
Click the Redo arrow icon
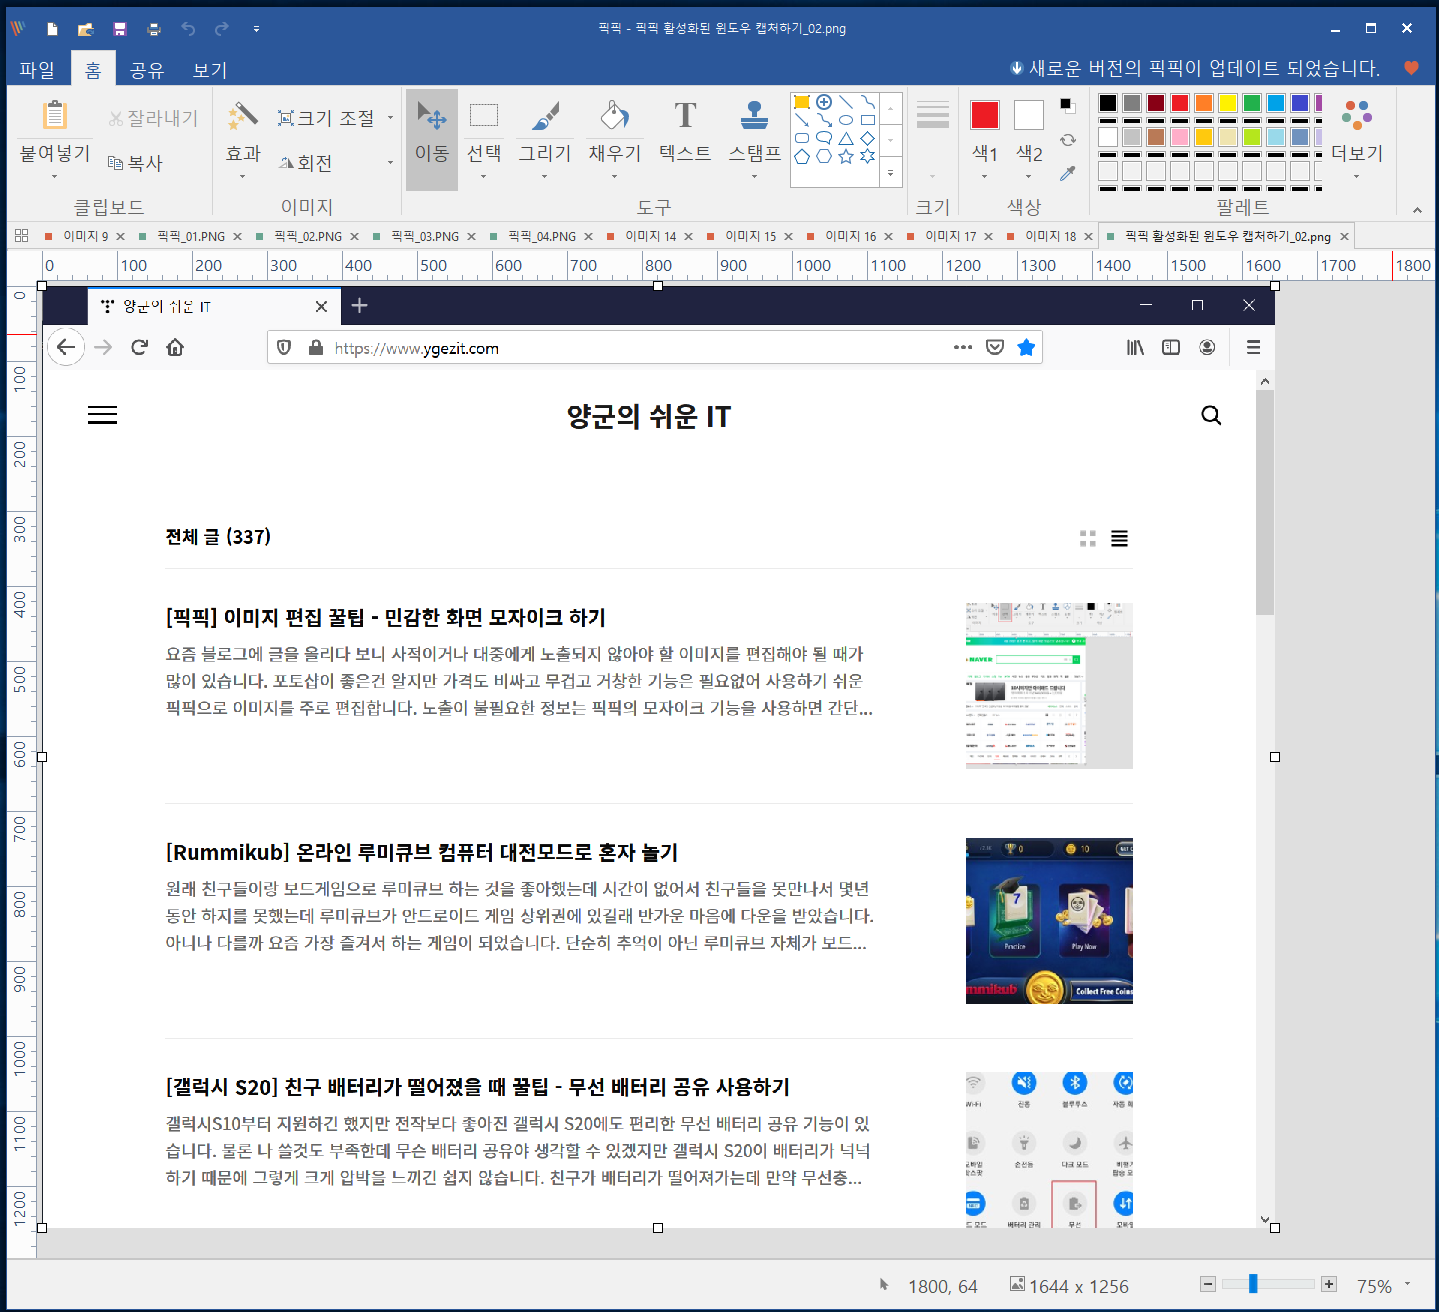pos(222,29)
